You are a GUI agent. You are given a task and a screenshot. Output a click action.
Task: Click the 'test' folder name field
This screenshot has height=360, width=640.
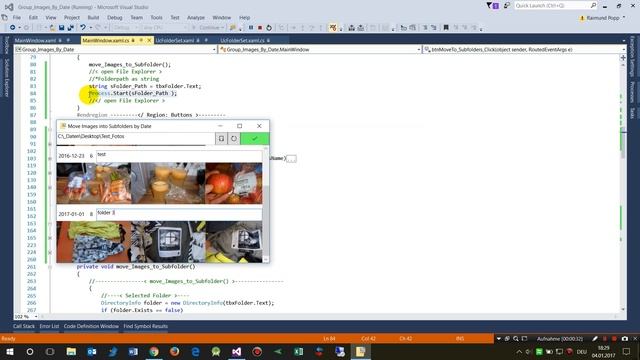[179, 156]
